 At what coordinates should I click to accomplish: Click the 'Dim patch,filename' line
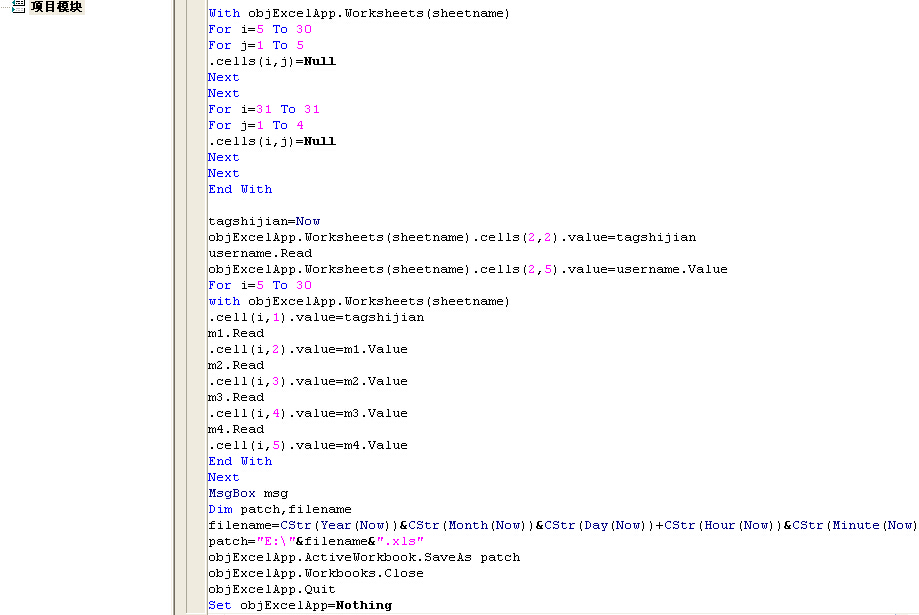coord(280,509)
